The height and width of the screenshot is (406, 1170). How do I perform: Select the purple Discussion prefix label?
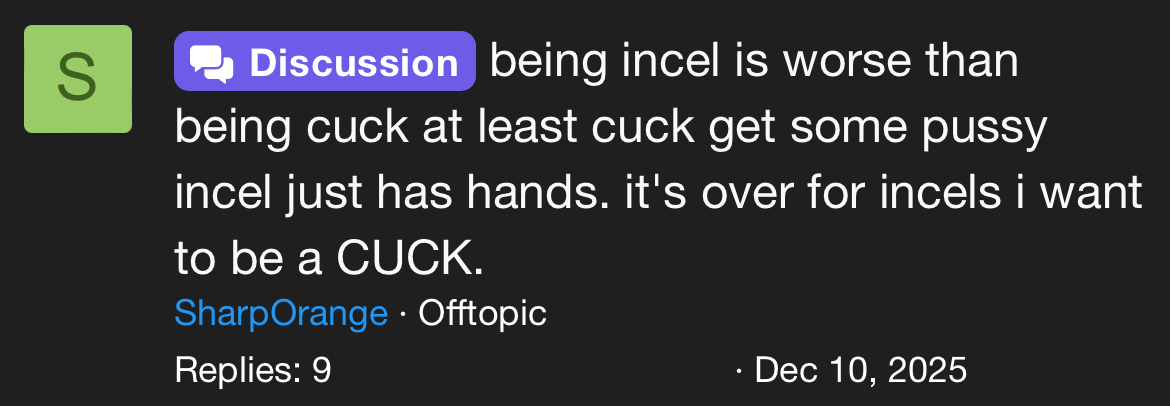[324, 63]
